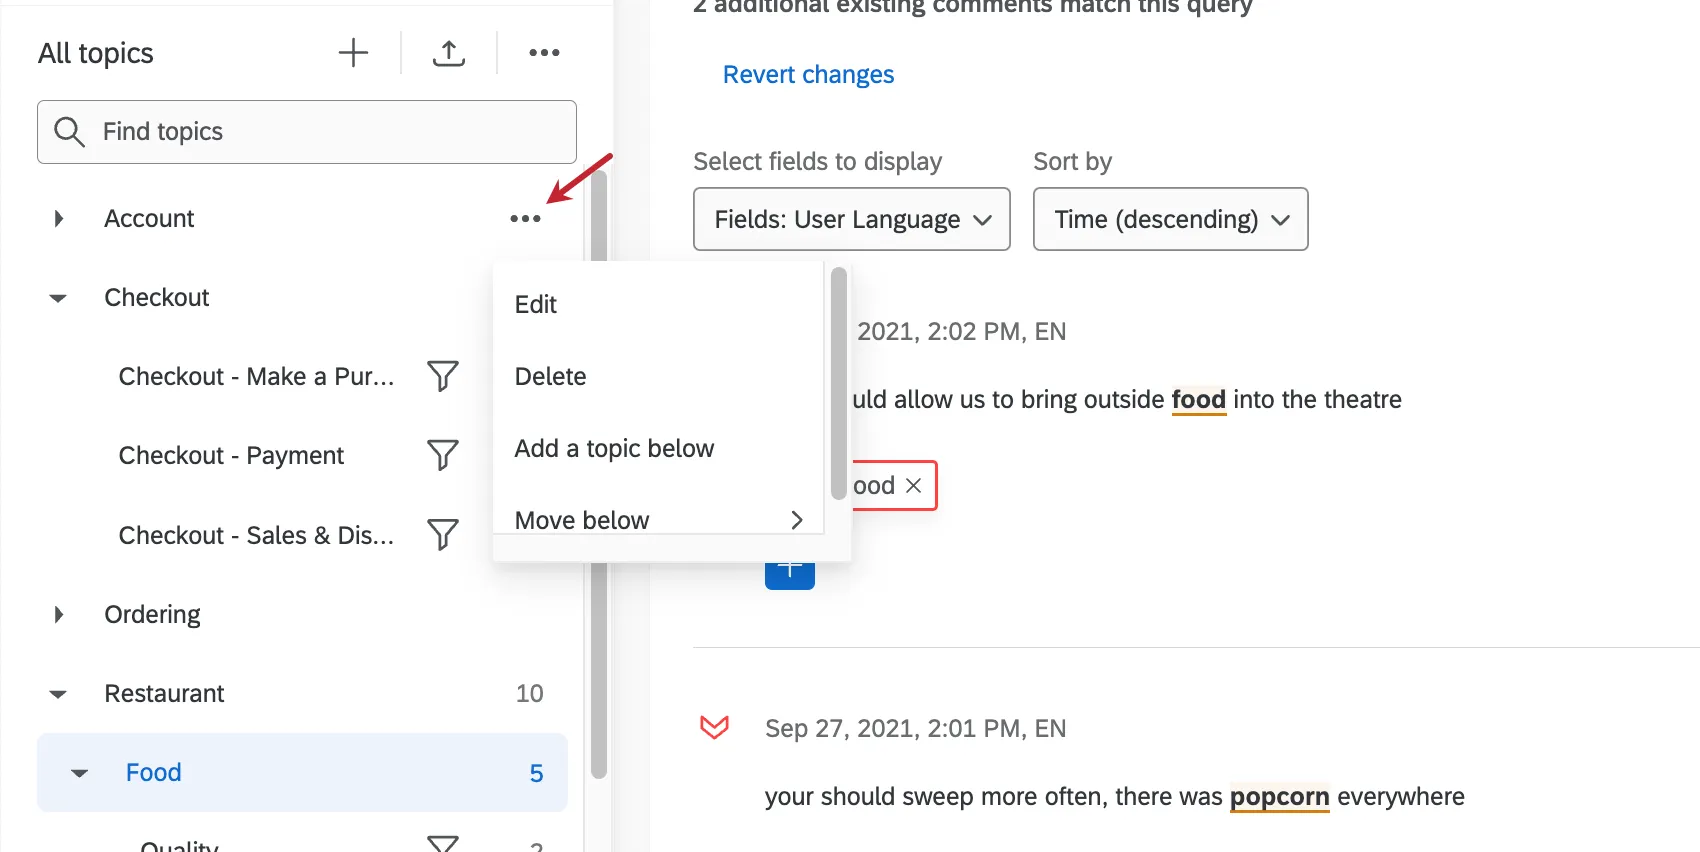Click filter icon for Checkout - Make a Purchase
Image resolution: width=1700 pixels, height=852 pixels.
pyautogui.click(x=442, y=376)
